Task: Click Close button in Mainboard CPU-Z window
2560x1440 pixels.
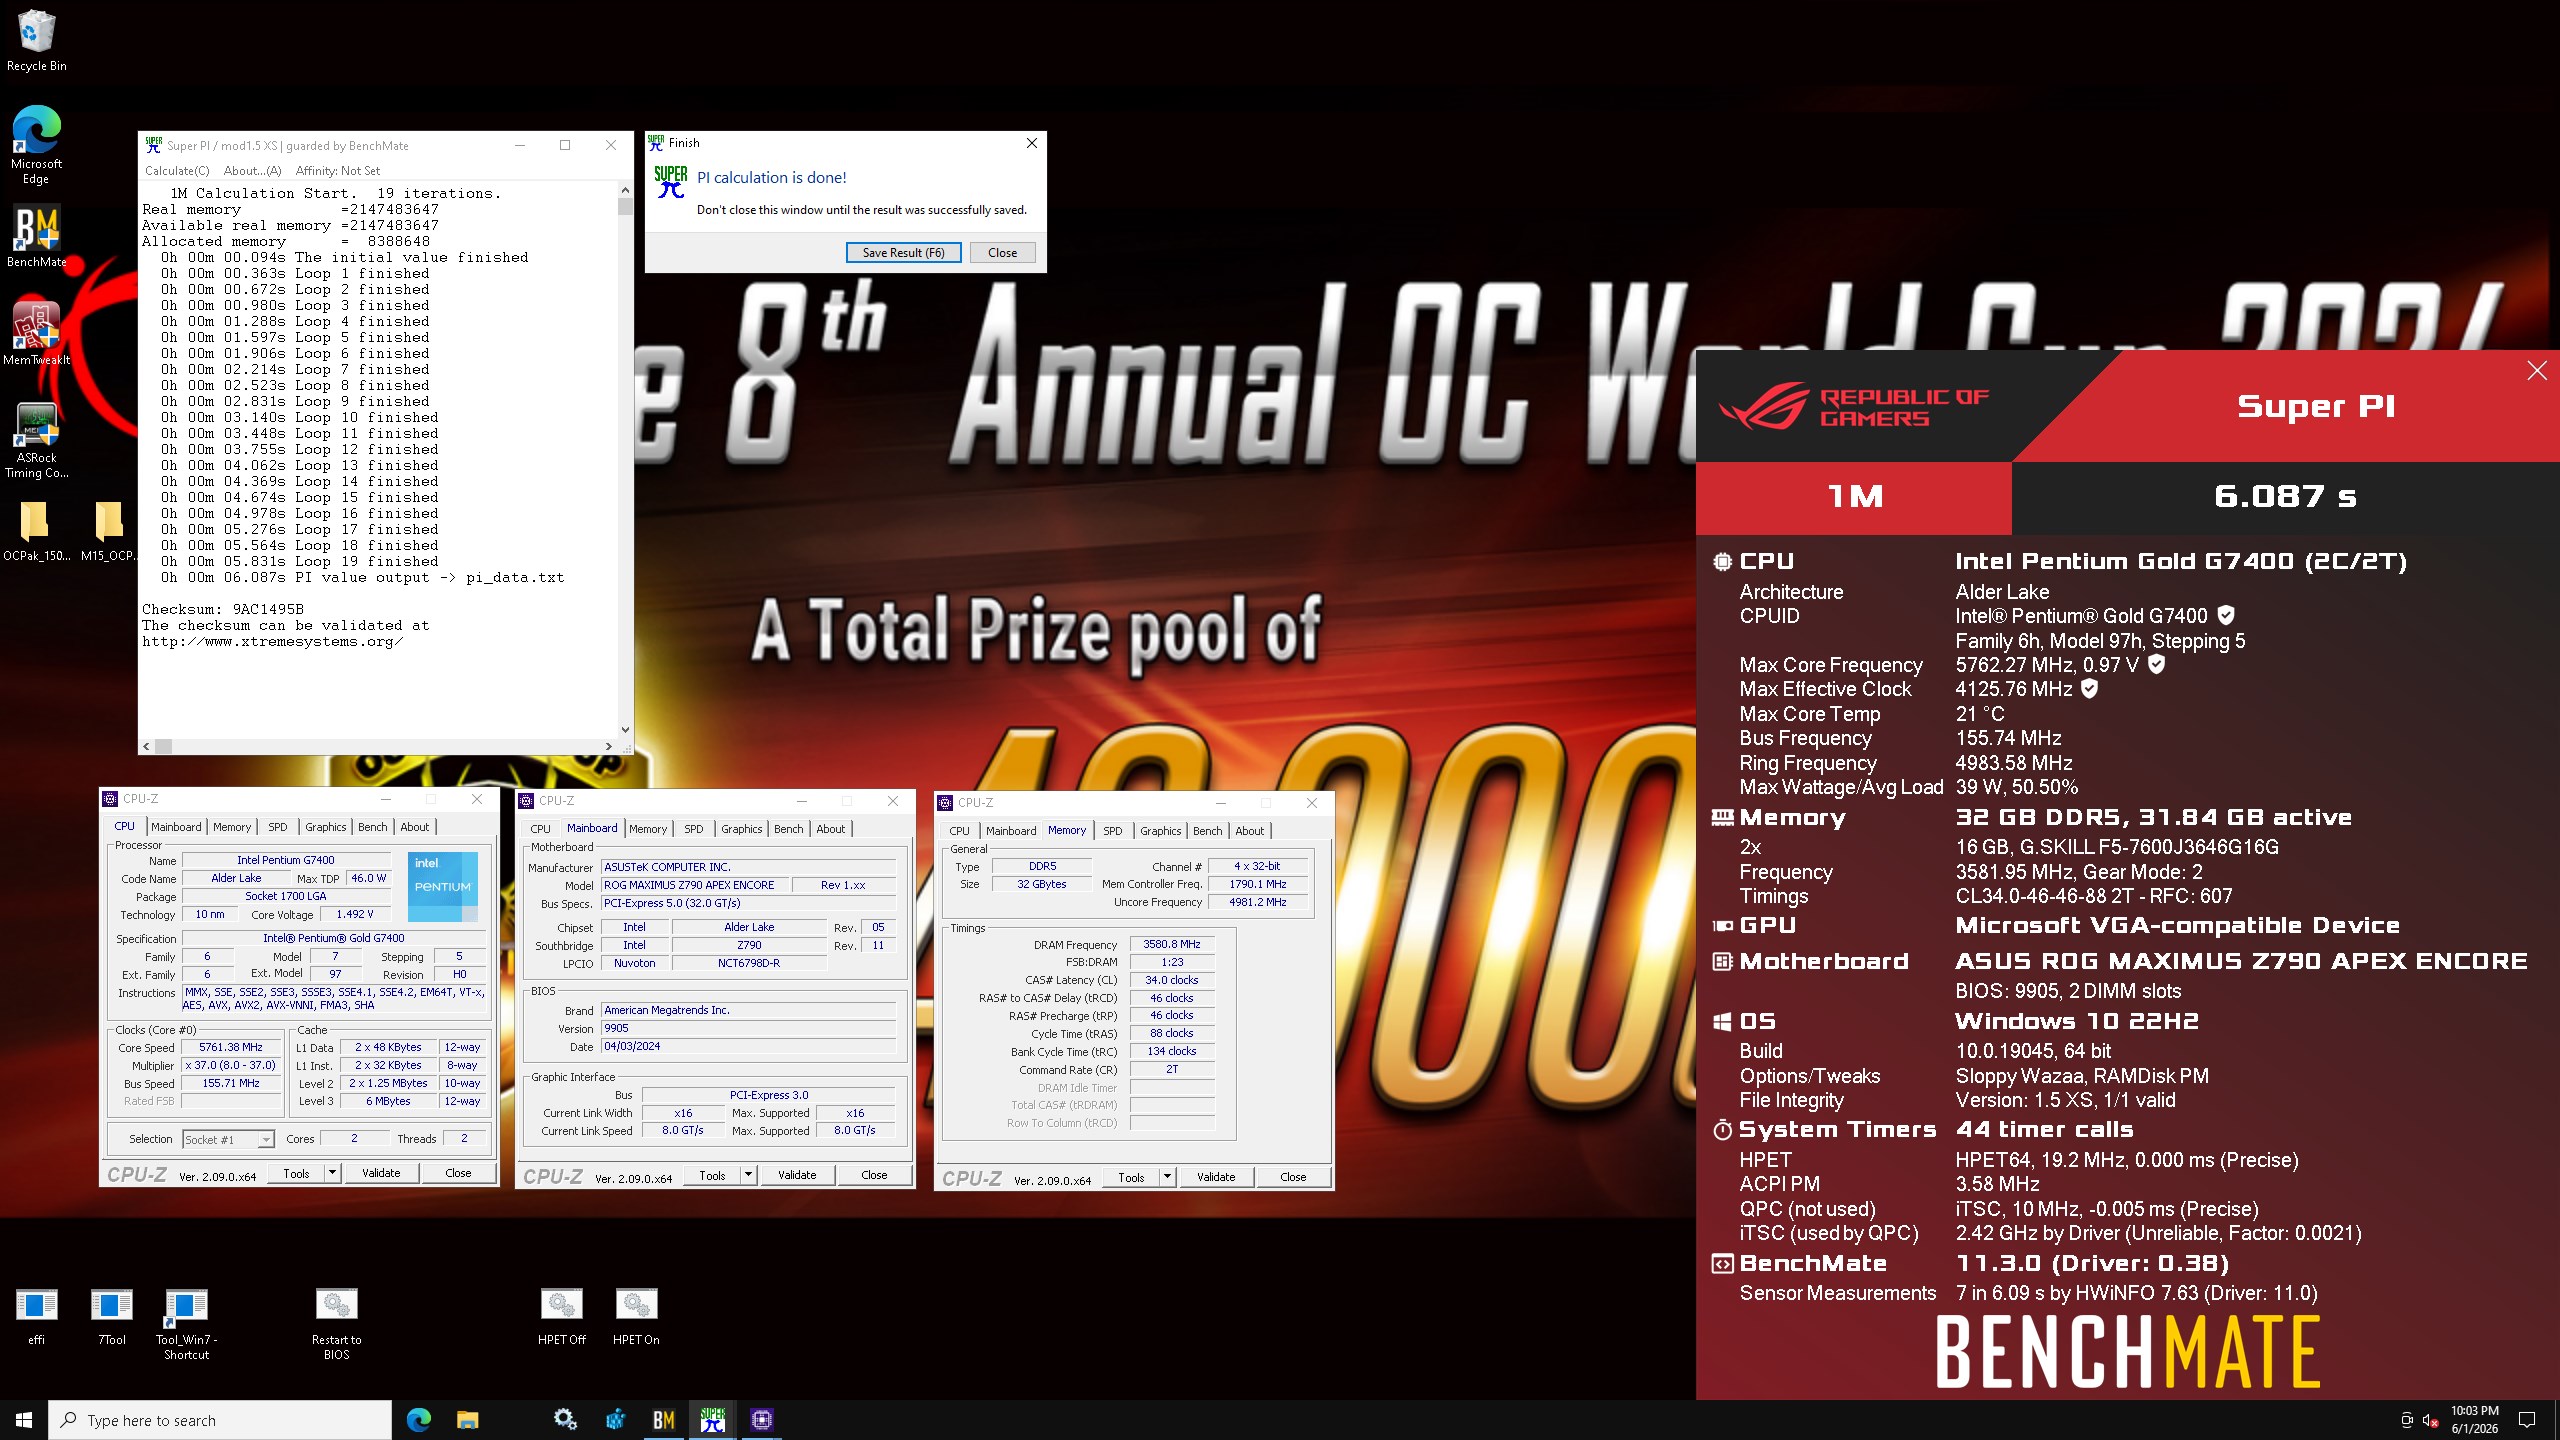Action: [x=874, y=1175]
